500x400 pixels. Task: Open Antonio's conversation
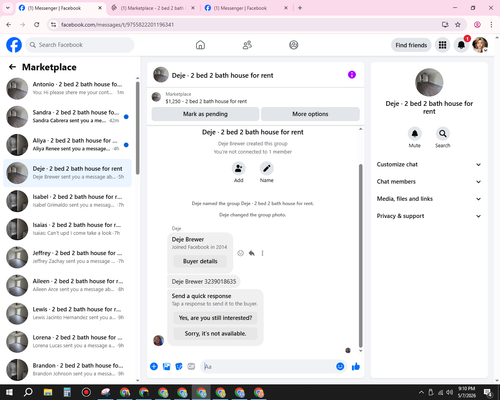(x=67, y=89)
